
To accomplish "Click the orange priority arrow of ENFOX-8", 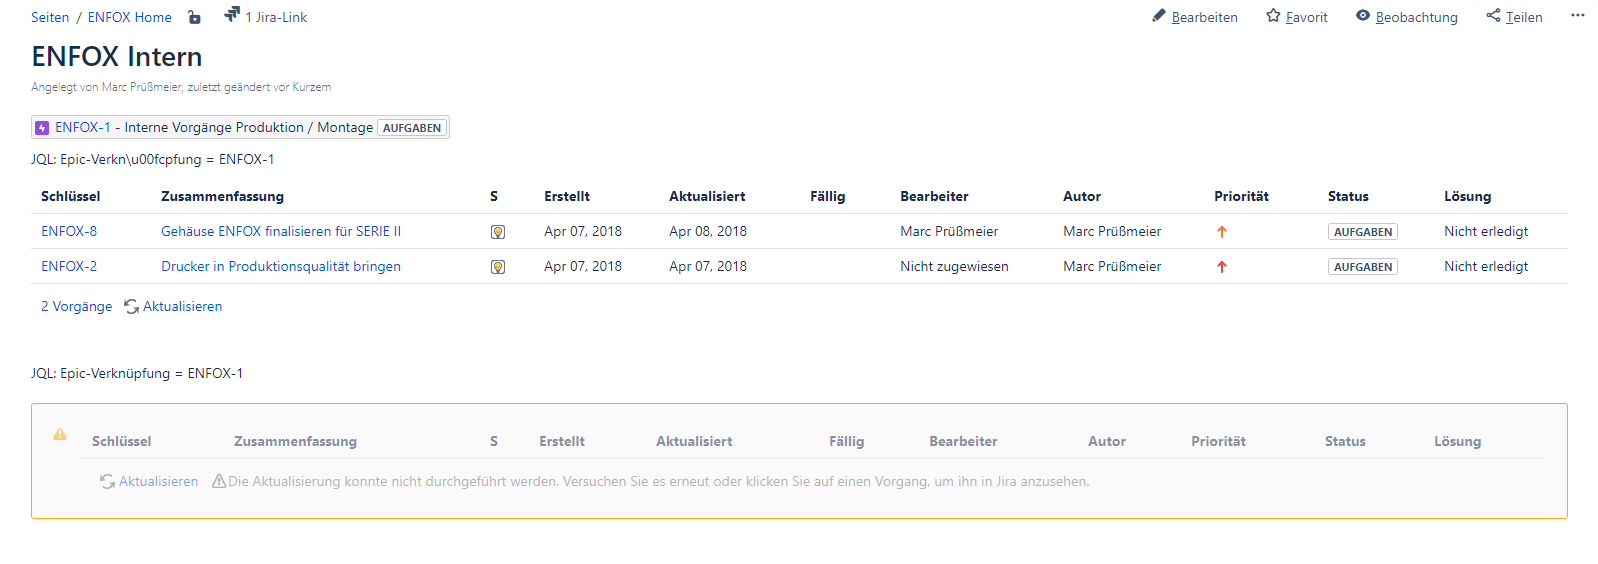I will (1221, 232).
